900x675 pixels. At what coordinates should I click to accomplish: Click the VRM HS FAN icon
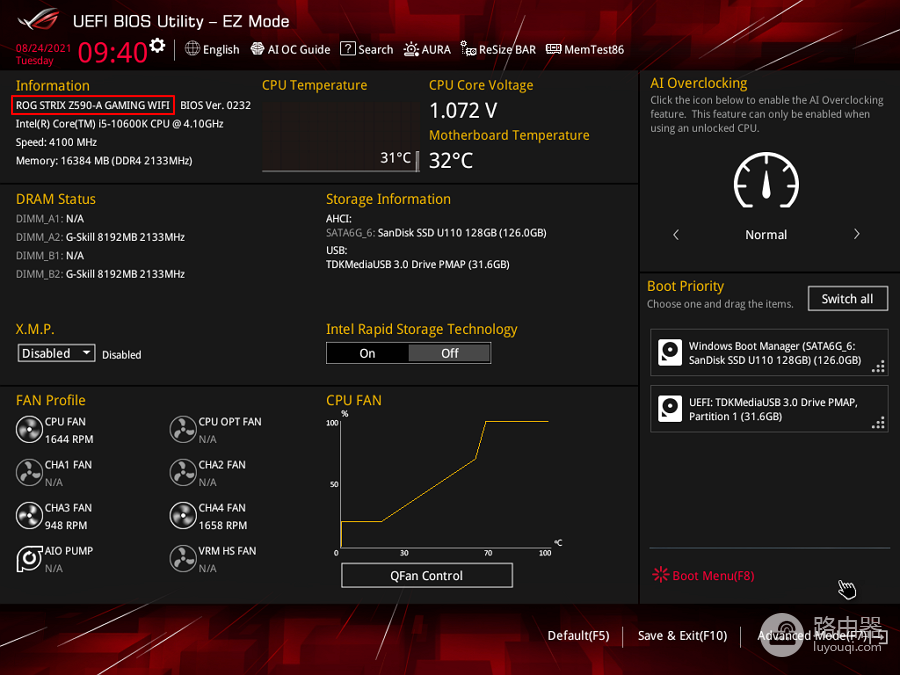tap(183, 558)
